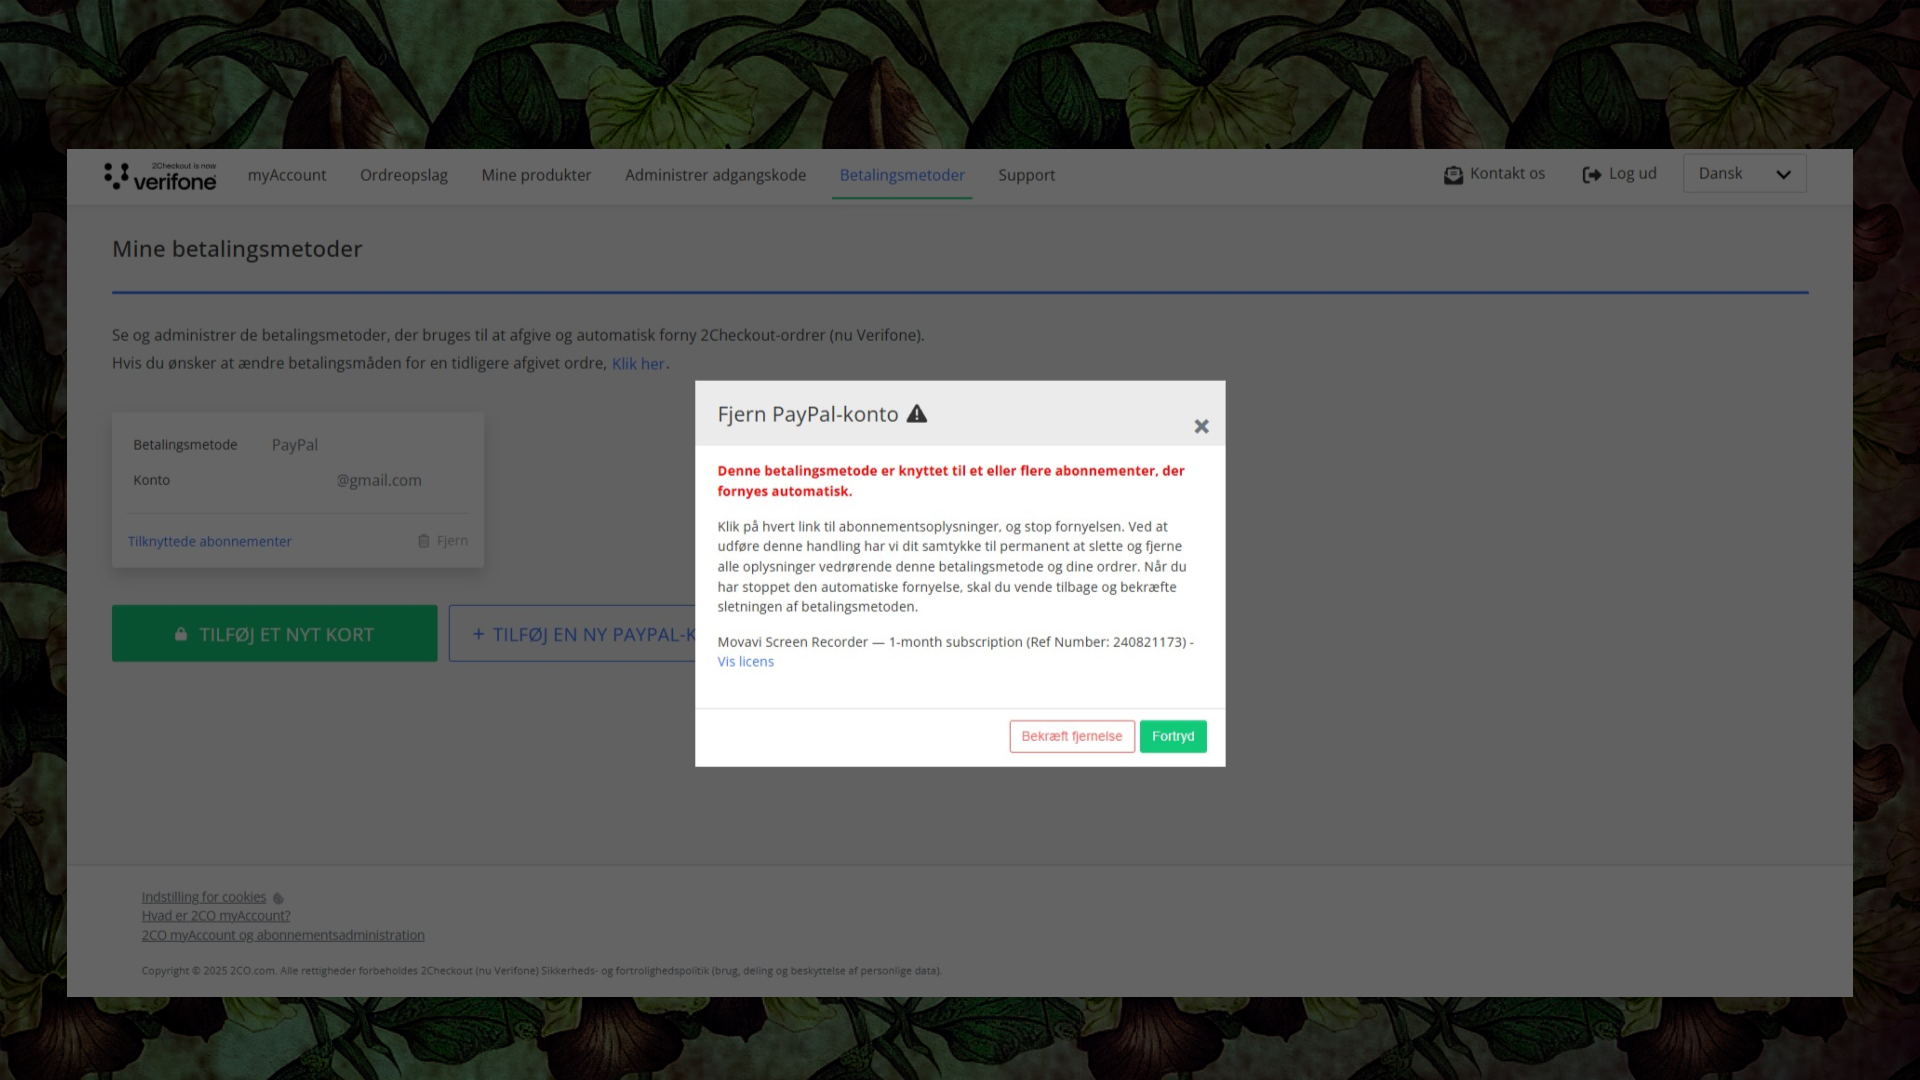1920x1080 pixels.
Task: Click the trash icon next to Fjern
Action: click(424, 541)
